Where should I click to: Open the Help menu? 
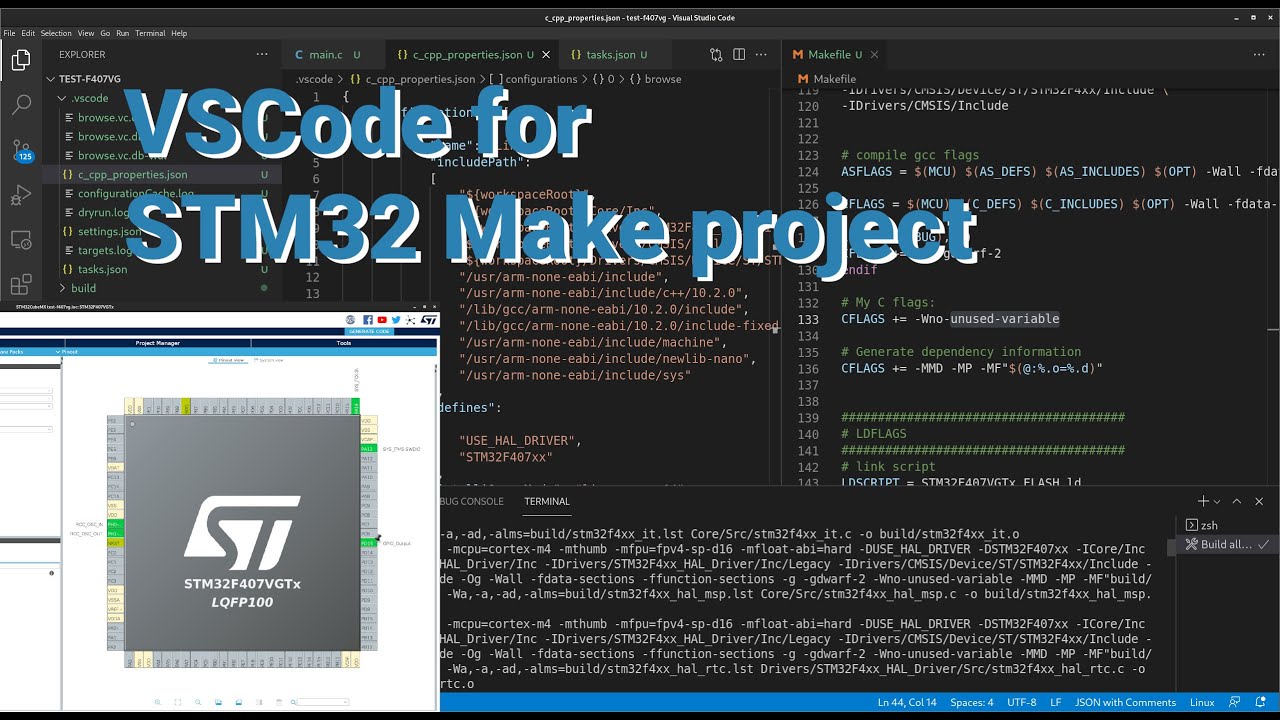tap(179, 33)
